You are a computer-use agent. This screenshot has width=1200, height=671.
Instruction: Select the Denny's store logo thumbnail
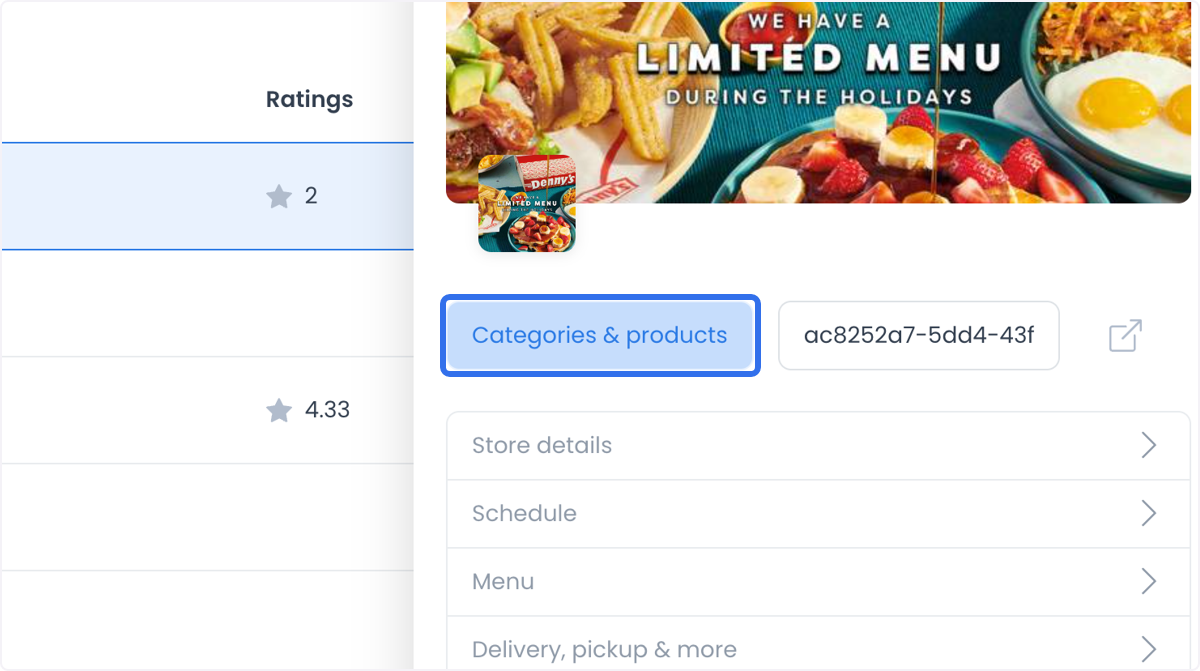point(527,203)
